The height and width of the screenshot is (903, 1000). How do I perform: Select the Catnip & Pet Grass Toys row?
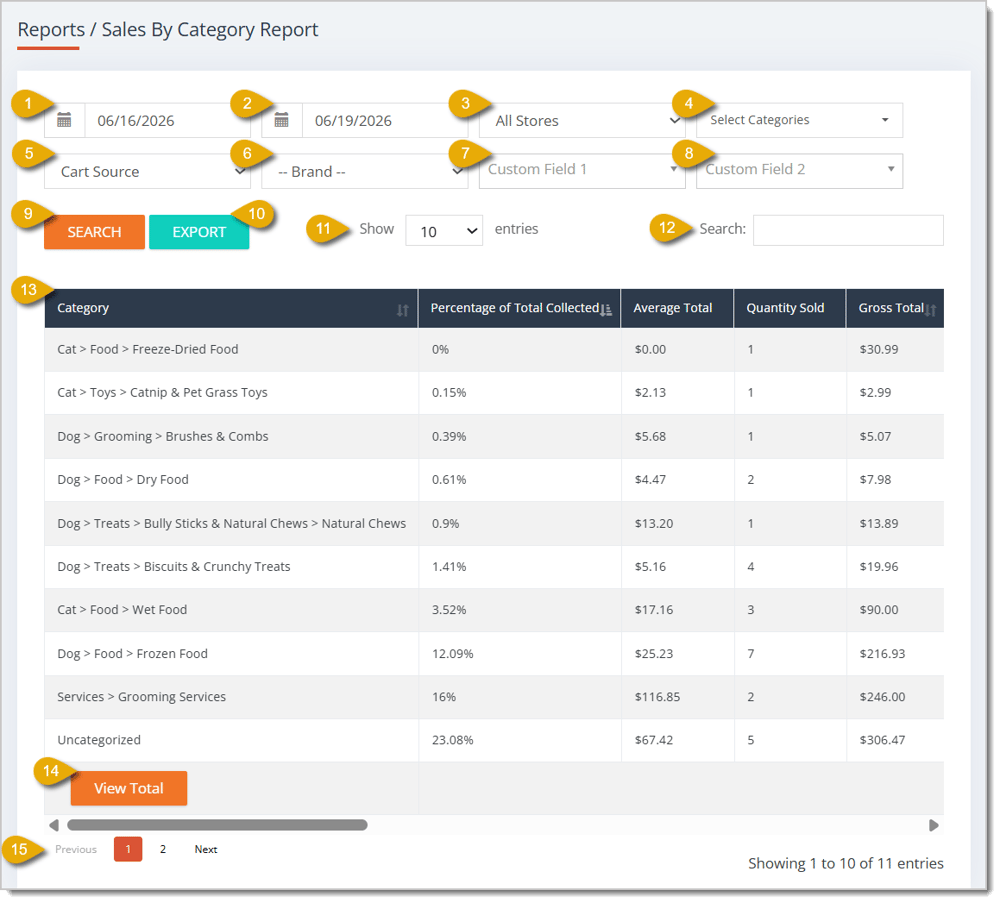point(494,393)
